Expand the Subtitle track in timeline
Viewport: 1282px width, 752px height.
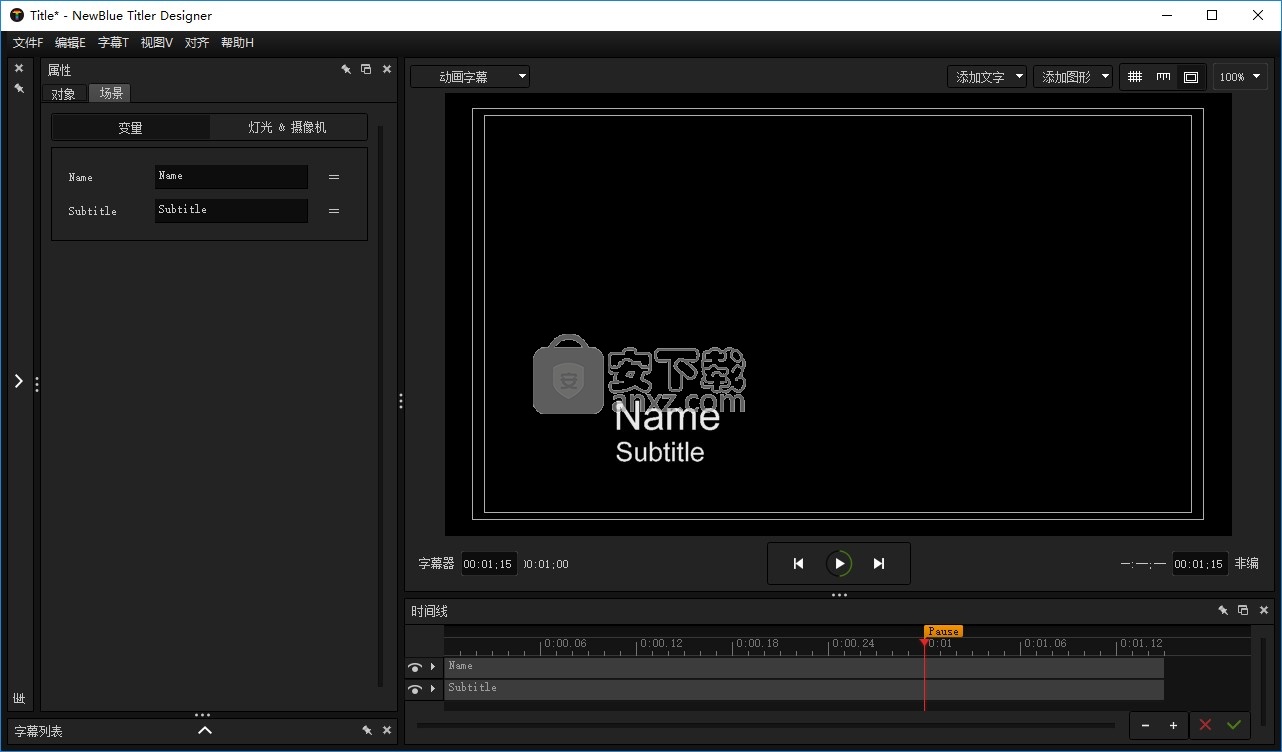click(433, 689)
